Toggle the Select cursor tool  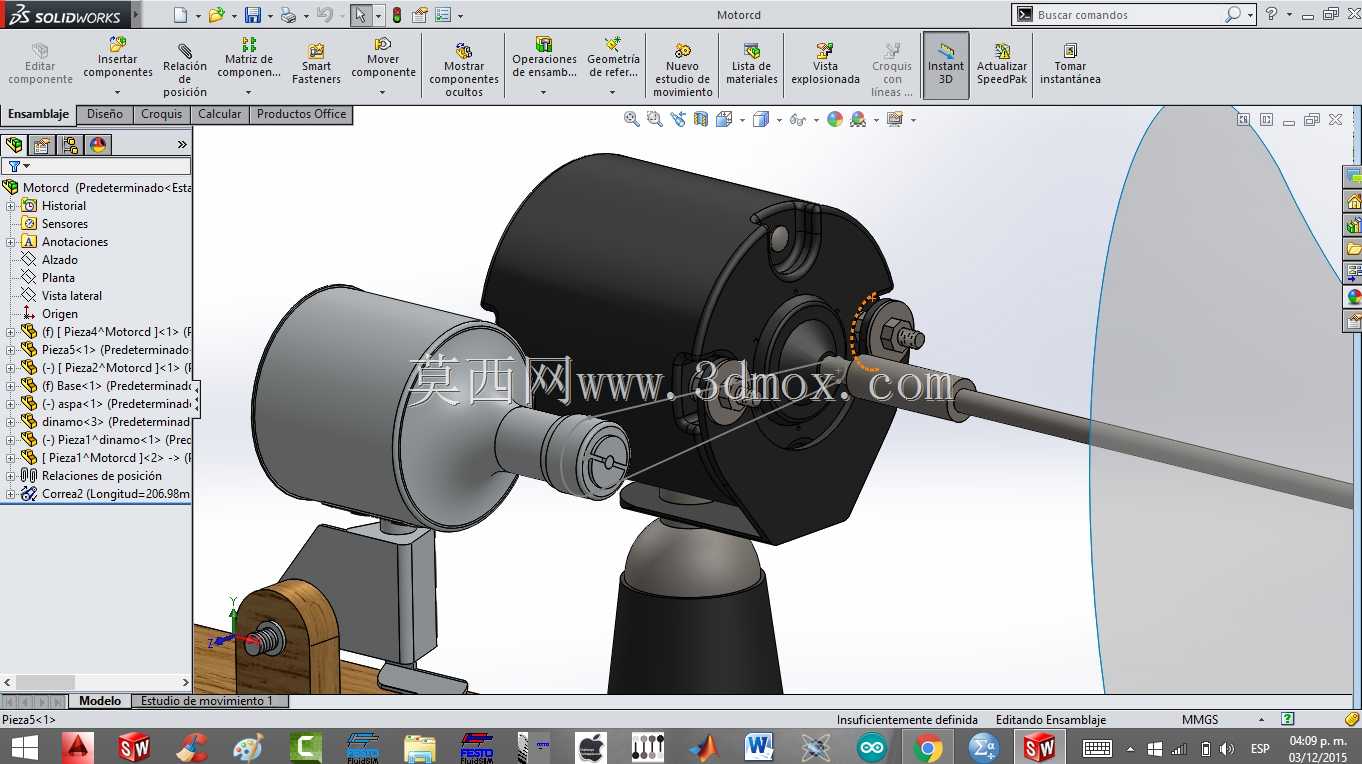point(361,15)
